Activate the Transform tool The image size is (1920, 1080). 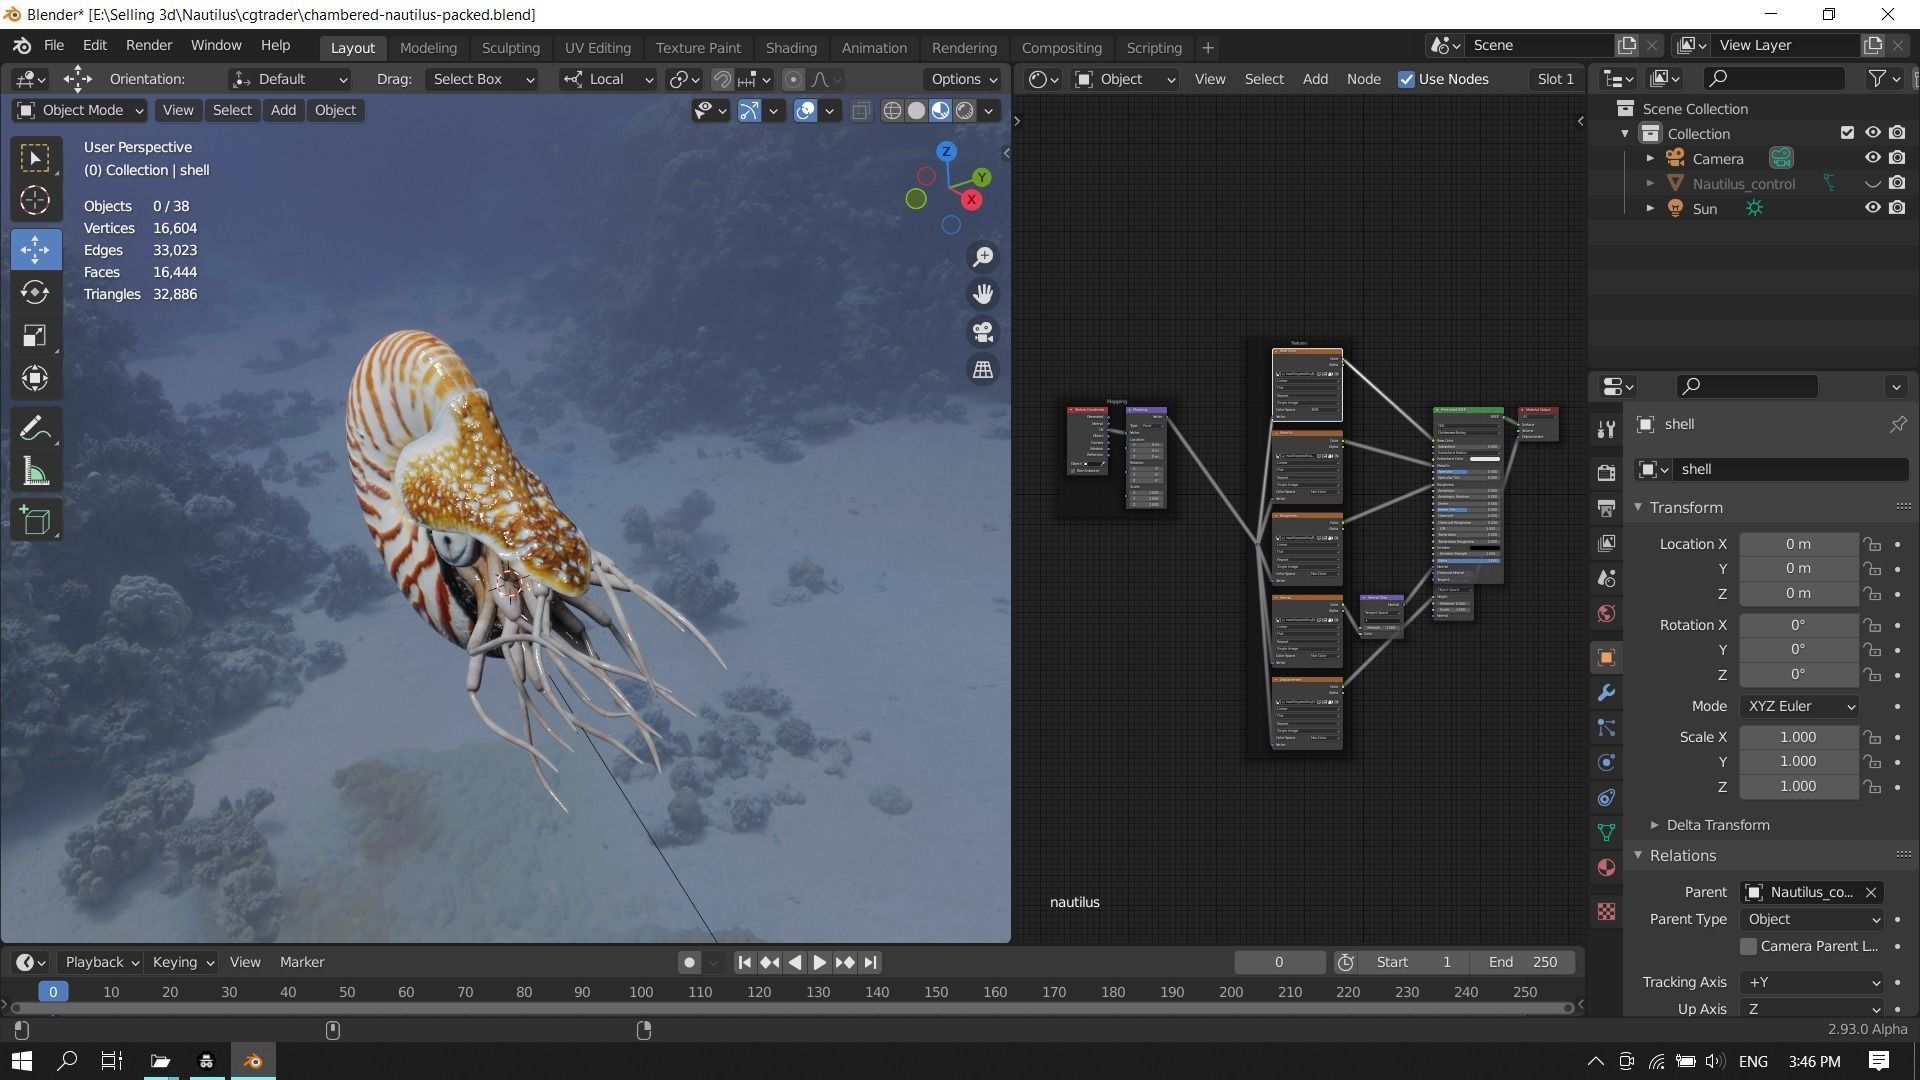(x=35, y=378)
